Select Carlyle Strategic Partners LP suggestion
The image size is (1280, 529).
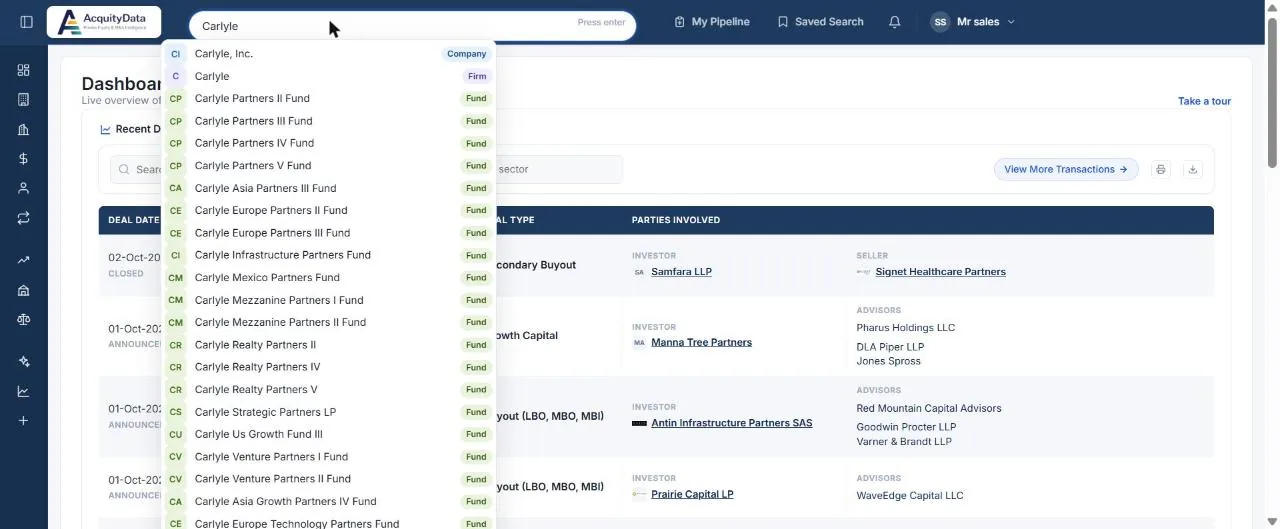pos(328,412)
